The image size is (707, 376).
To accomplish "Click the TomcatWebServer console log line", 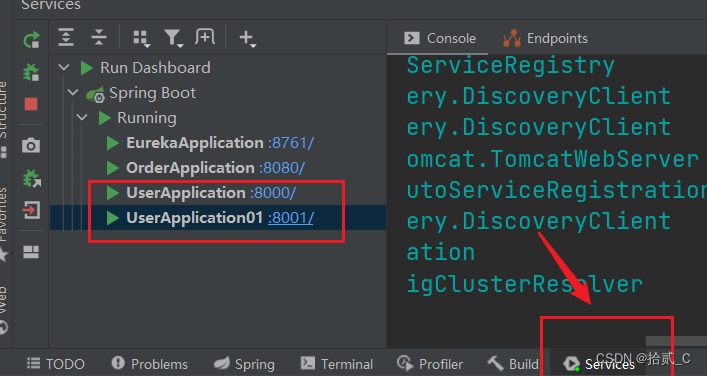I will (552, 159).
